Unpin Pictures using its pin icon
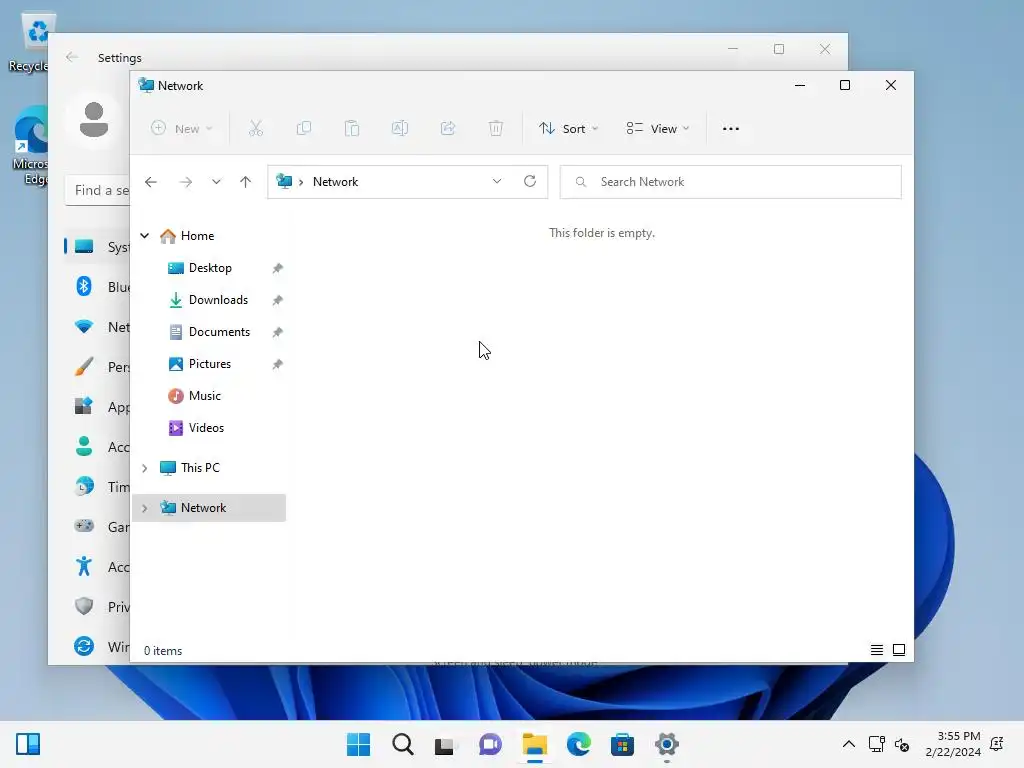The image size is (1024, 768). [x=278, y=364]
